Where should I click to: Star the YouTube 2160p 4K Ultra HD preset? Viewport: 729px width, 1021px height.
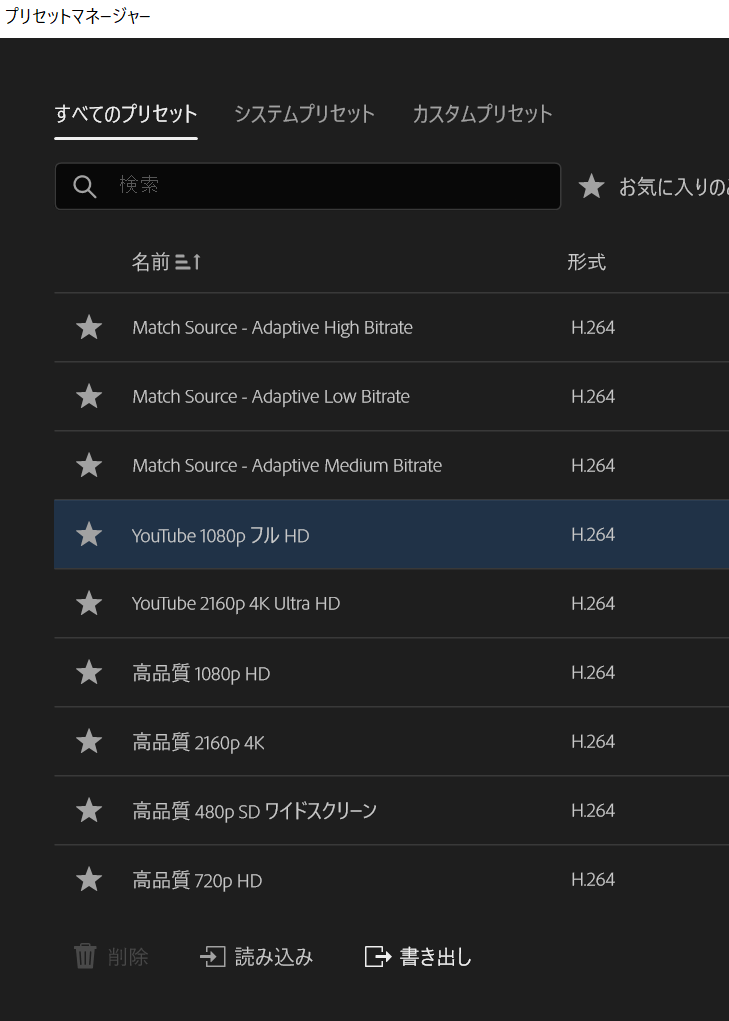tap(89, 604)
